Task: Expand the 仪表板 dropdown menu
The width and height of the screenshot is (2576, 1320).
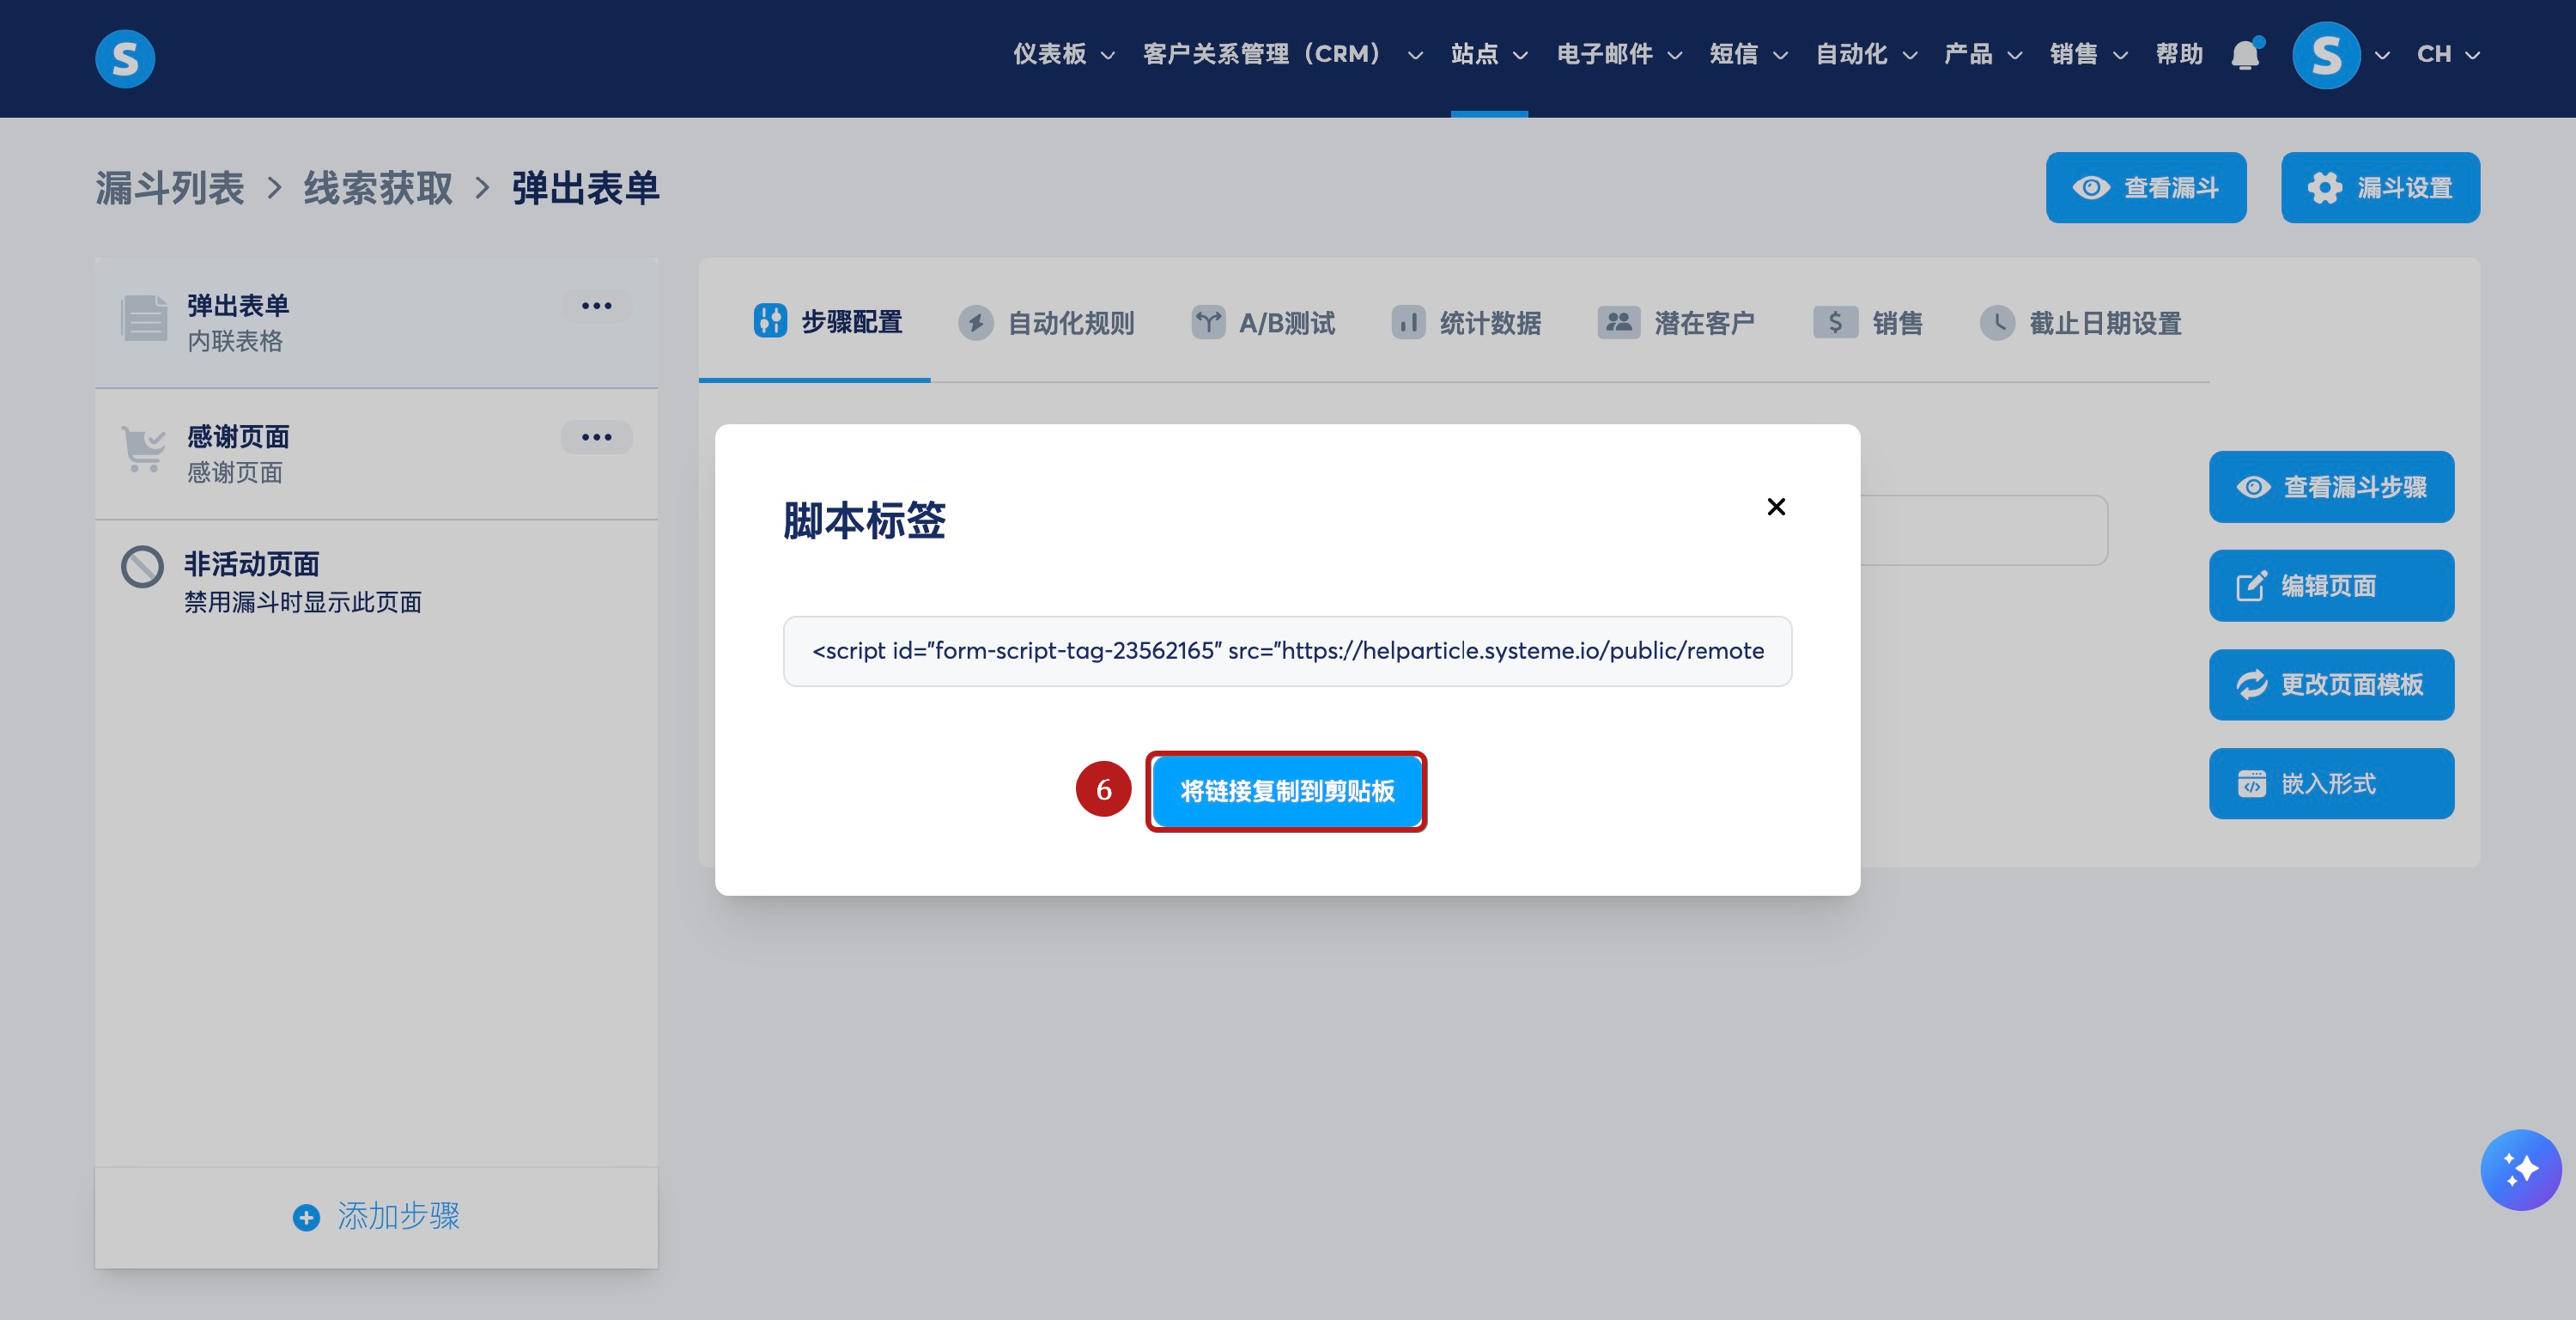Action: pyautogui.click(x=1063, y=55)
